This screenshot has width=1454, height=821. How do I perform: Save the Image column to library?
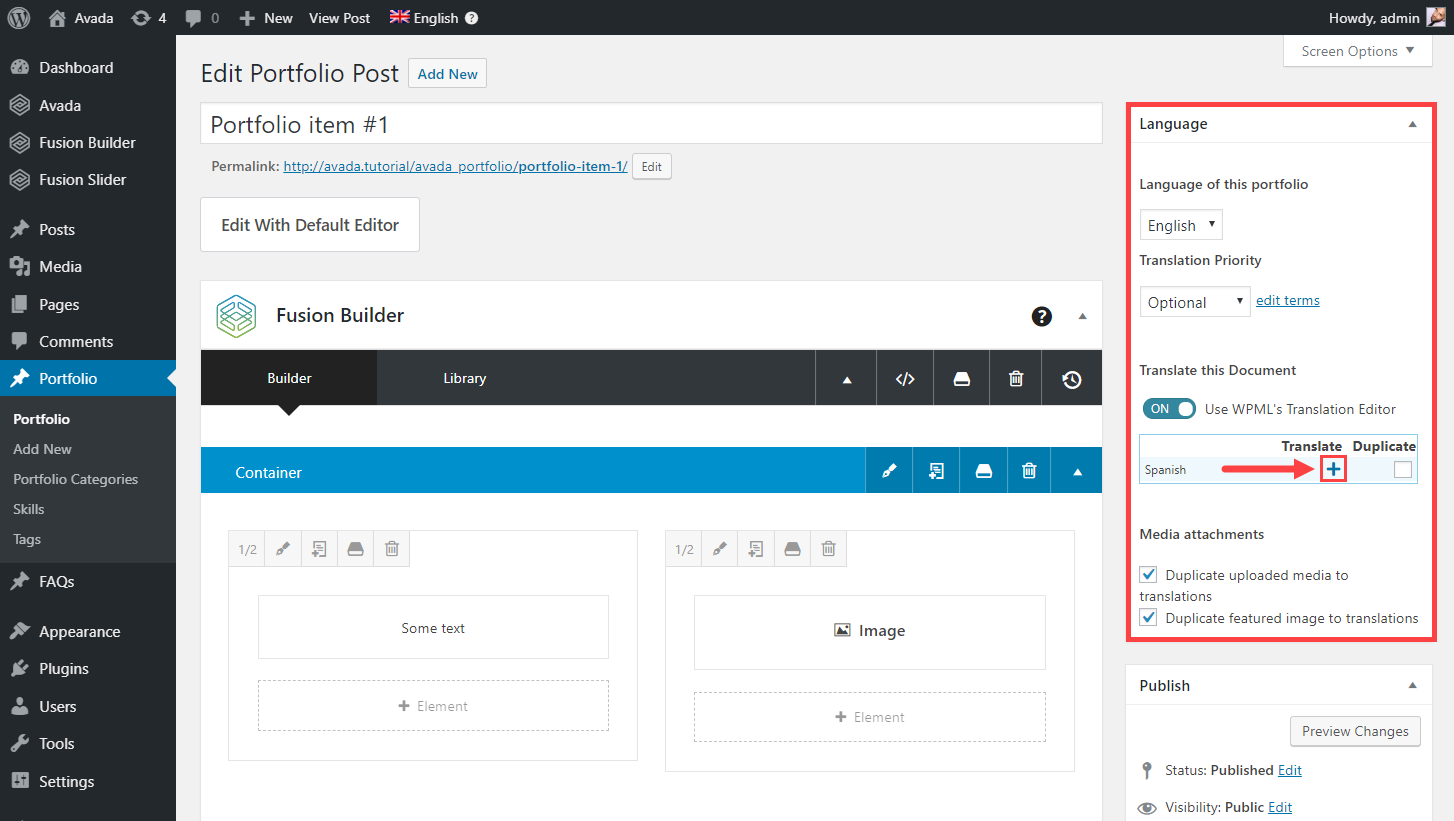point(791,549)
